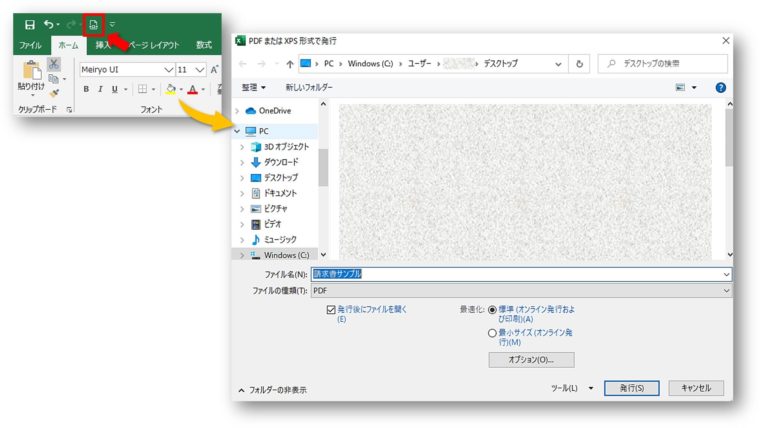Apply the red font color A
760x428 pixels.
point(192,90)
